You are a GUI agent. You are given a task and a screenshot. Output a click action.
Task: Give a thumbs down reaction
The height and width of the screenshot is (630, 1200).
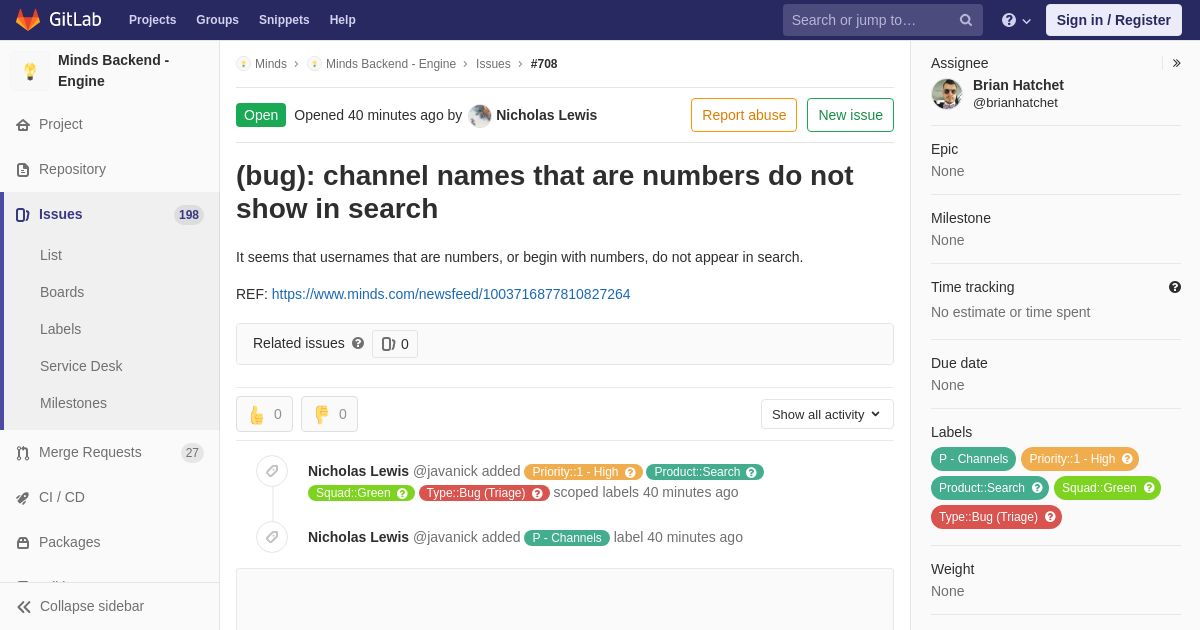click(329, 414)
